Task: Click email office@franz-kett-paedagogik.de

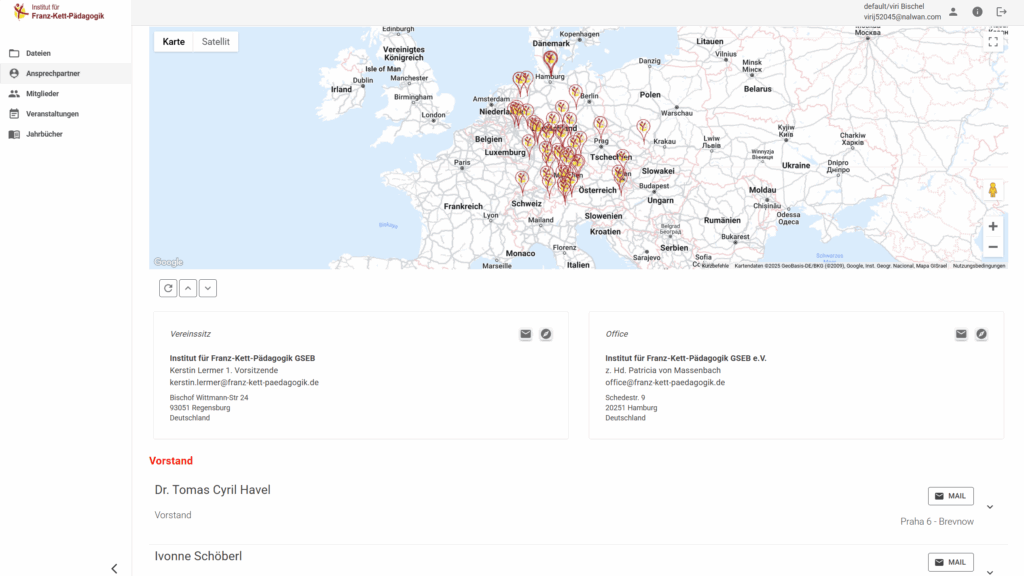Action: (x=665, y=383)
